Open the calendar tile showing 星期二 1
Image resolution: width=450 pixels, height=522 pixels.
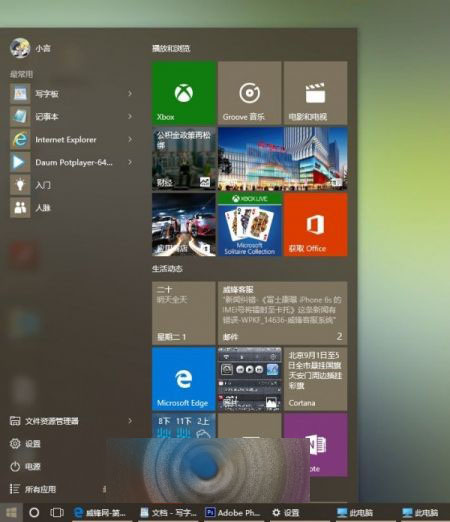pyautogui.click(x=184, y=313)
